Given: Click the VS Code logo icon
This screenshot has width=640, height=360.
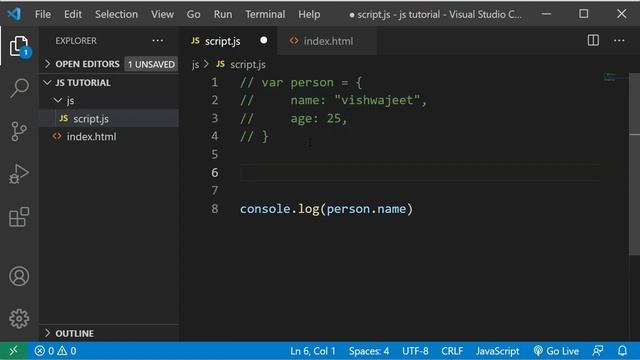Looking at the screenshot, I should 14,14.
